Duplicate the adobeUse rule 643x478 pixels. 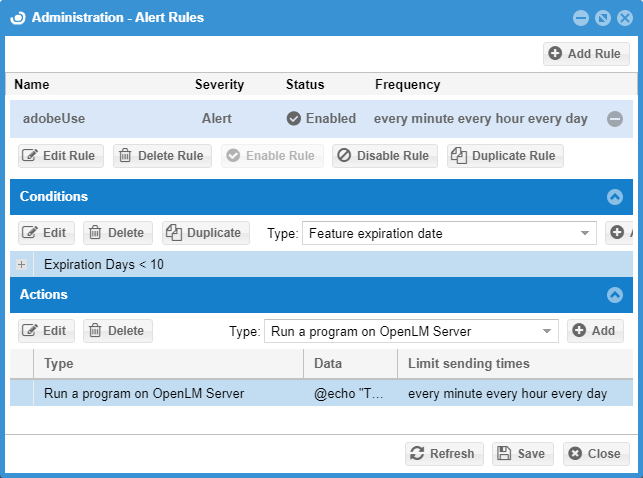[x=504, y=156]
